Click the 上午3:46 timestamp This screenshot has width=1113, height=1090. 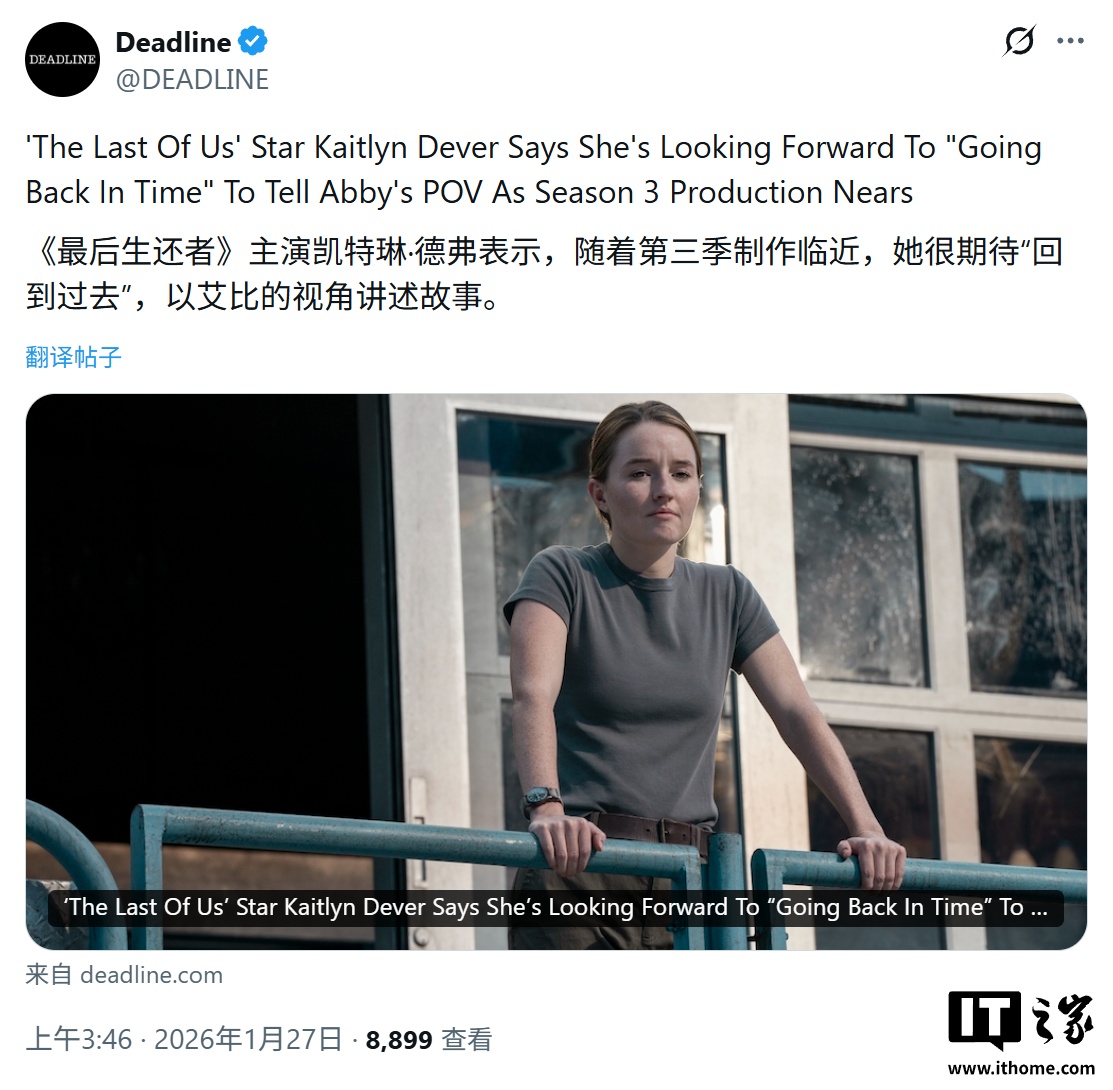pos(79,1040)
